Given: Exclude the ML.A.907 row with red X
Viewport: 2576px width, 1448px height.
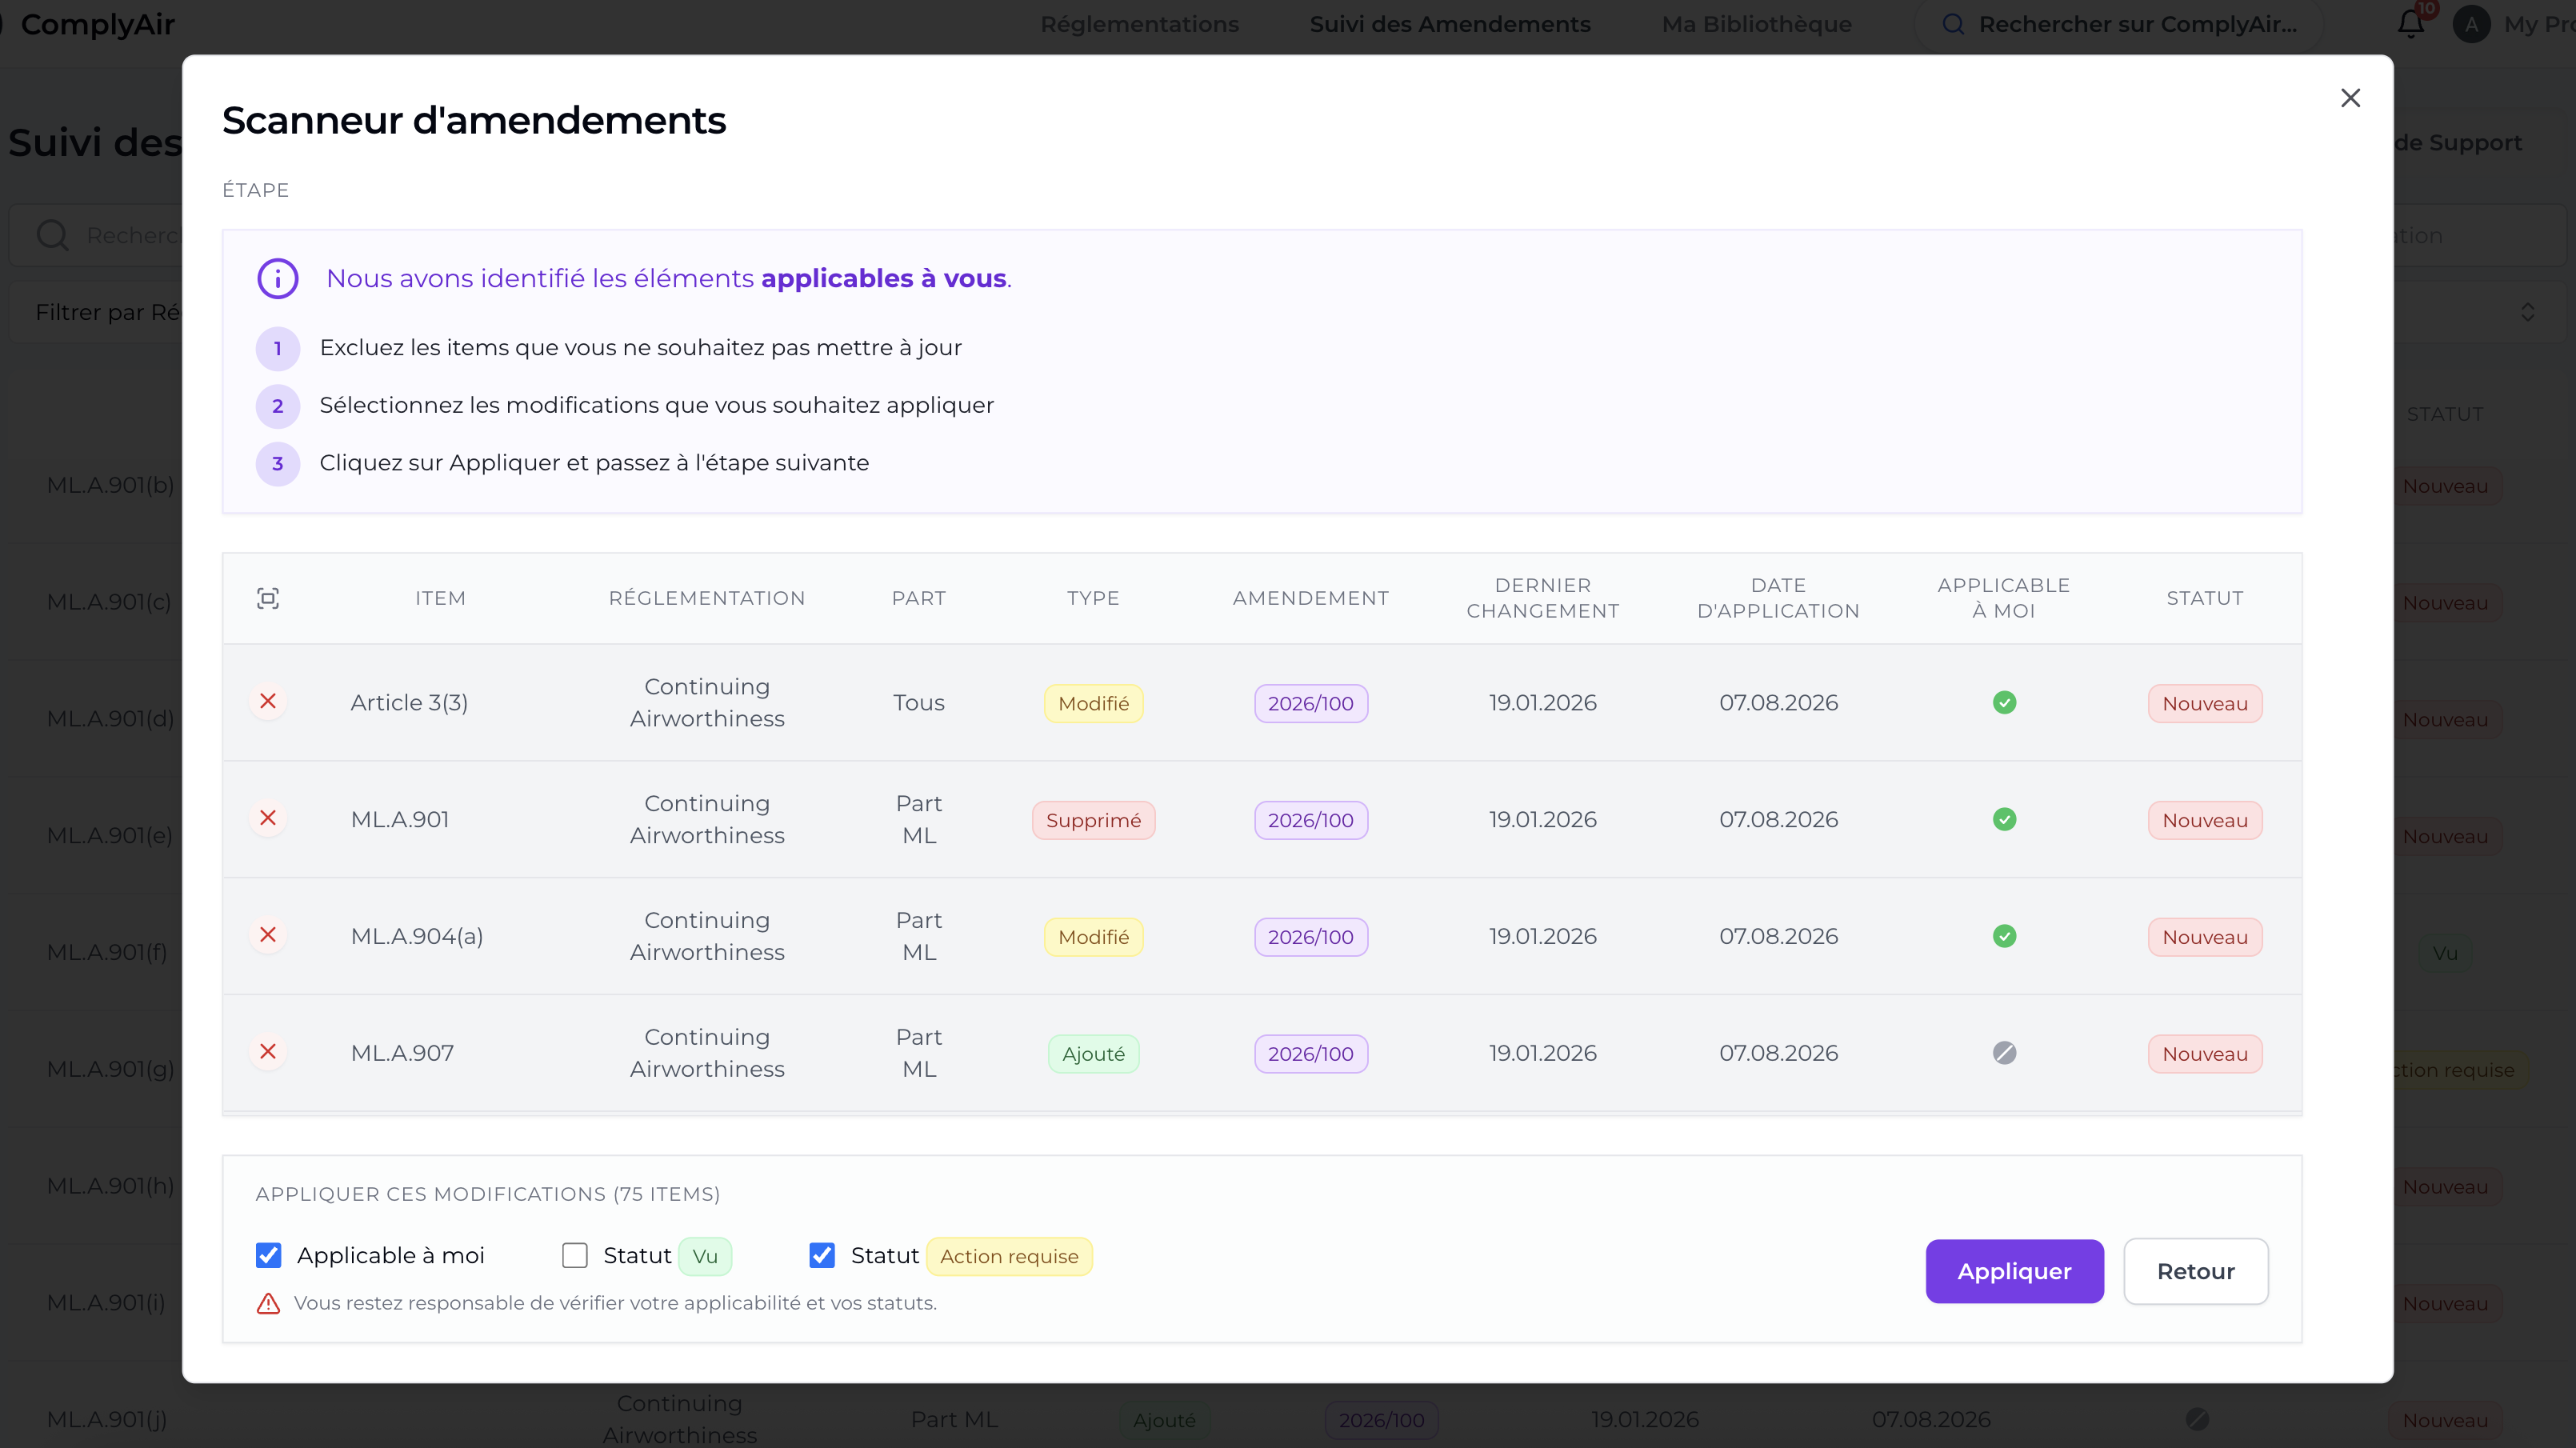Looking at the screenshot, I should tap(268, 1052).
